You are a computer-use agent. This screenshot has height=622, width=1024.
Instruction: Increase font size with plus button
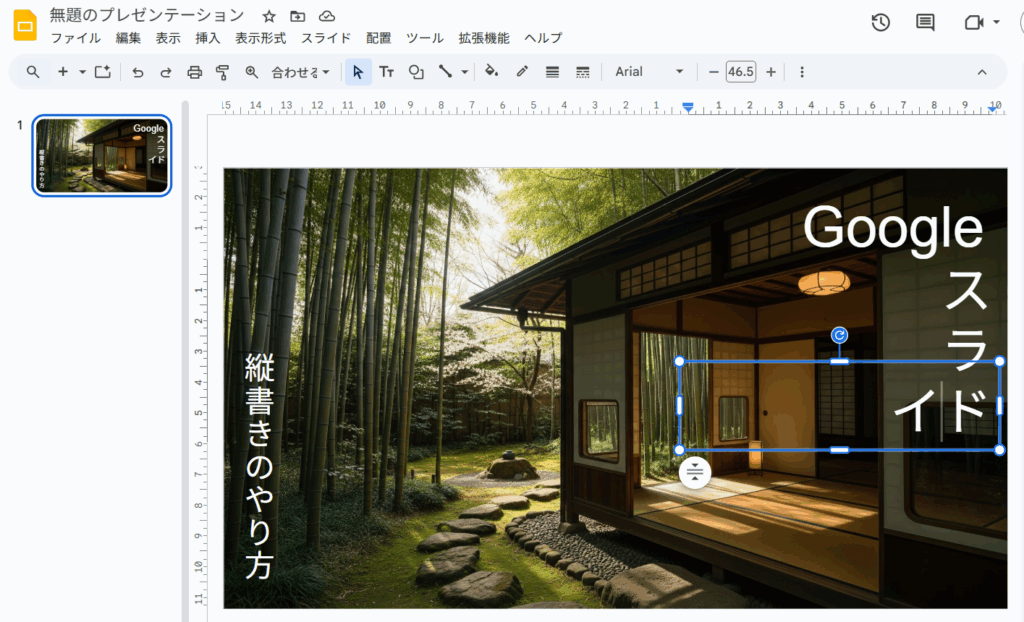click(771, 72)
